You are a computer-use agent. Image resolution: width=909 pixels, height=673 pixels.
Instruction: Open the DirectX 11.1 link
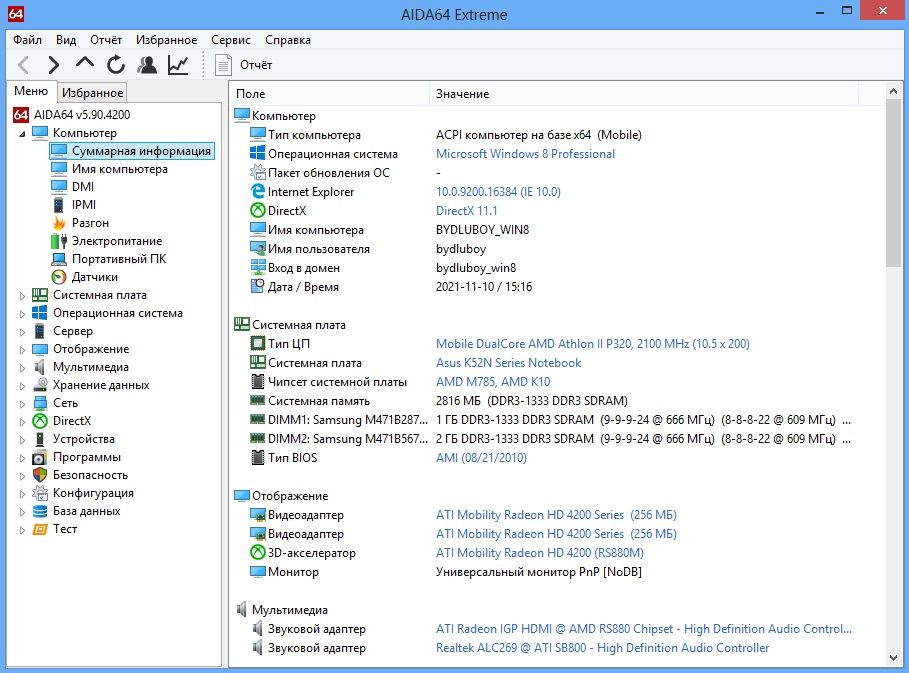[x=467, y=210]
